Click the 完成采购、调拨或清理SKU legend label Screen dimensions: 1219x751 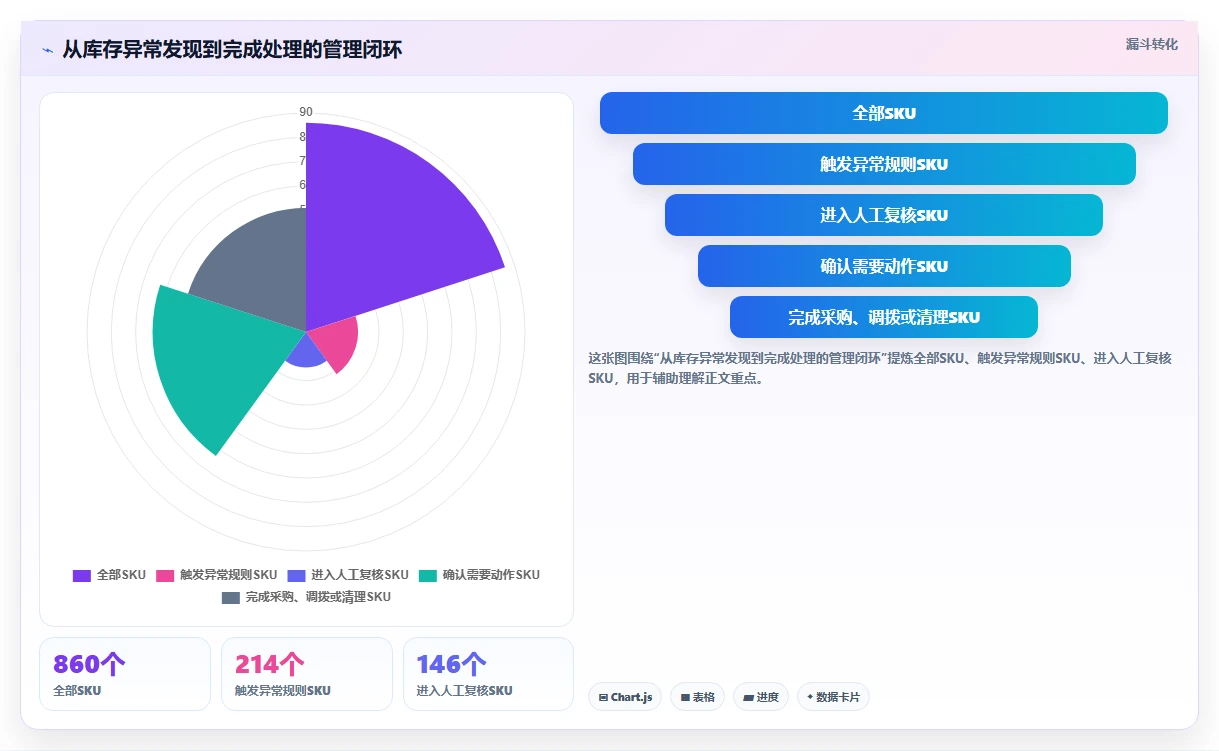click(318, 597)
